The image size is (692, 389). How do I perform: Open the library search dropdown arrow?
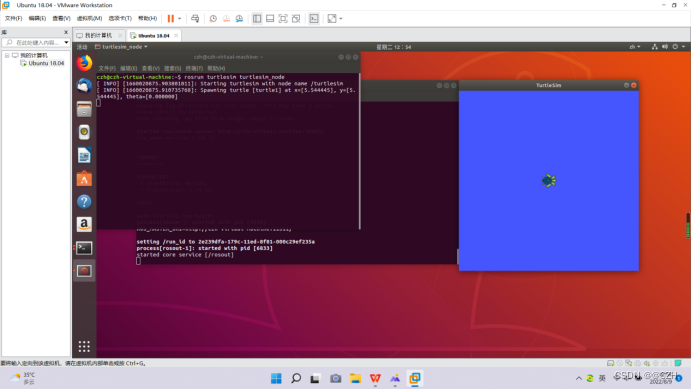(x=66, y=42)
